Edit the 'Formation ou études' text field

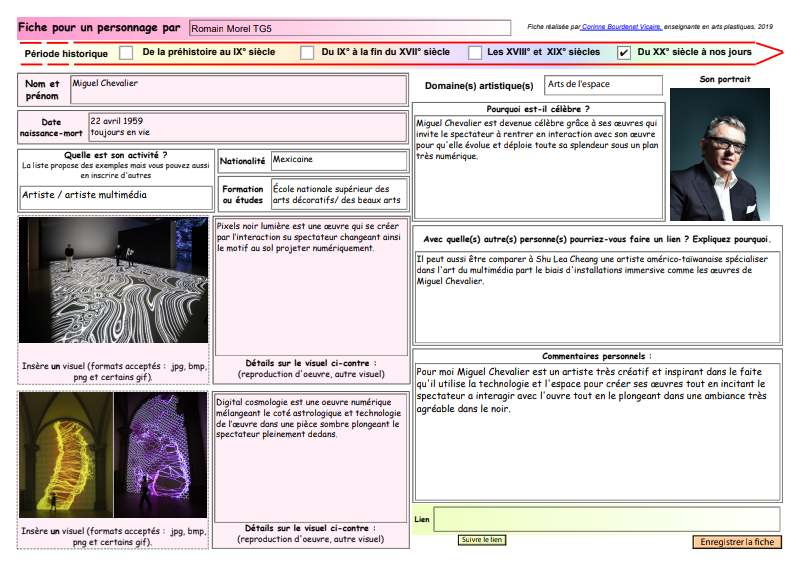click(x=338, y=195)
